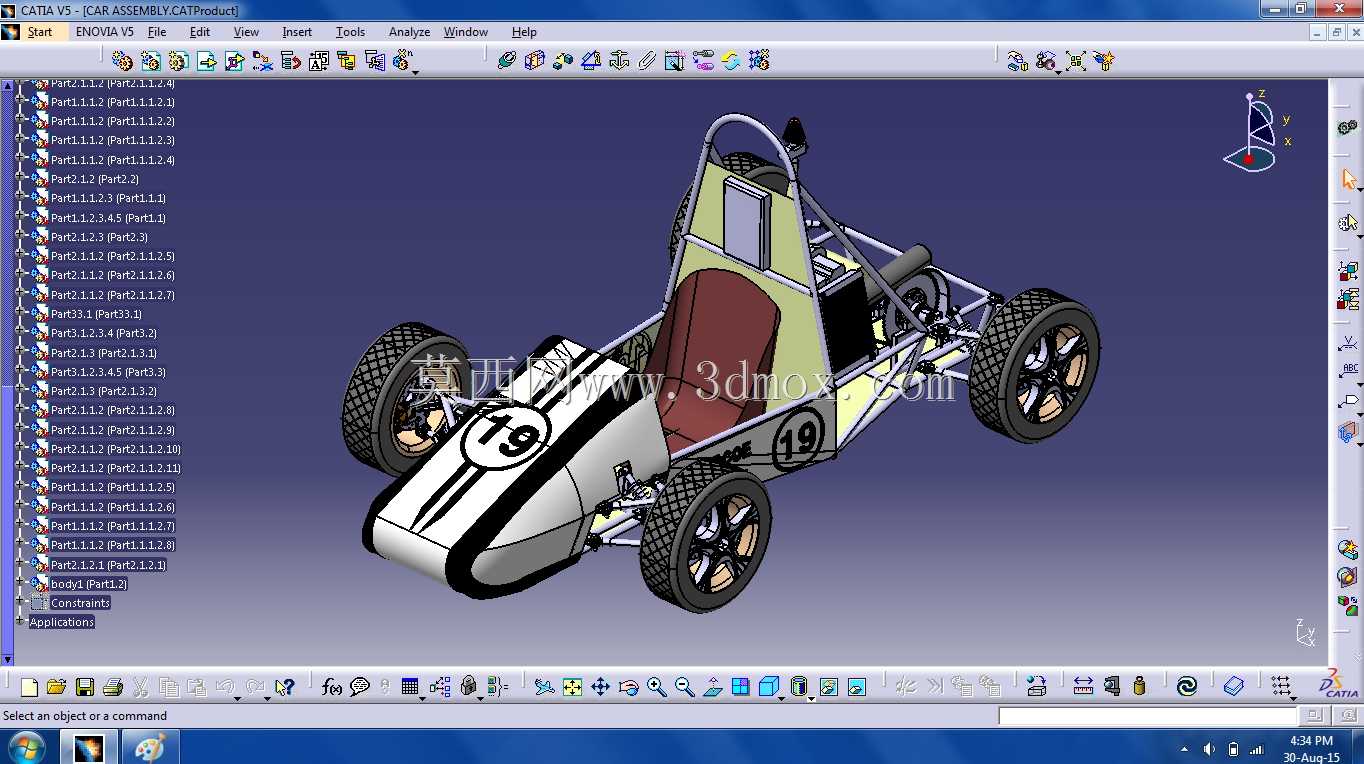1364x764 pixels.
Task: Open the Design Table icon
Action: pyautogui.click(x=409, y=687)
